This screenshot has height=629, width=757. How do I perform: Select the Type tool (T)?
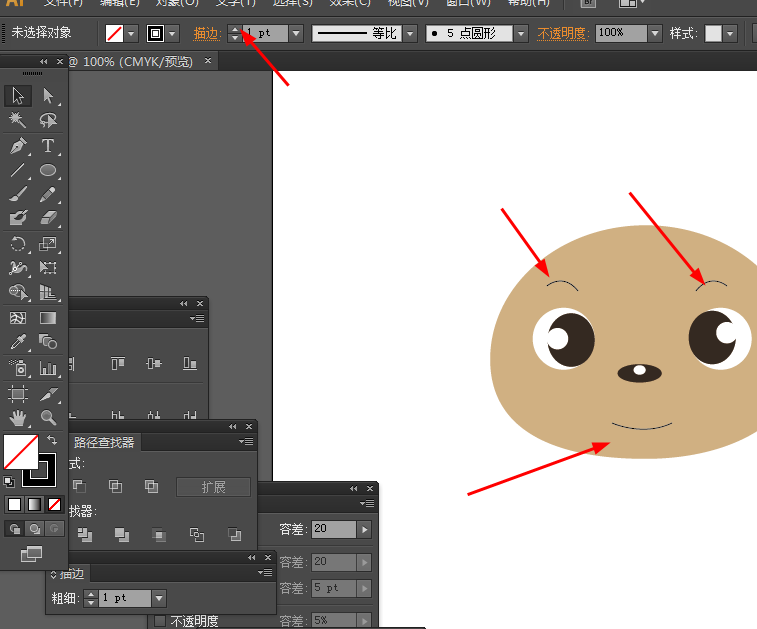pos(48,146)
